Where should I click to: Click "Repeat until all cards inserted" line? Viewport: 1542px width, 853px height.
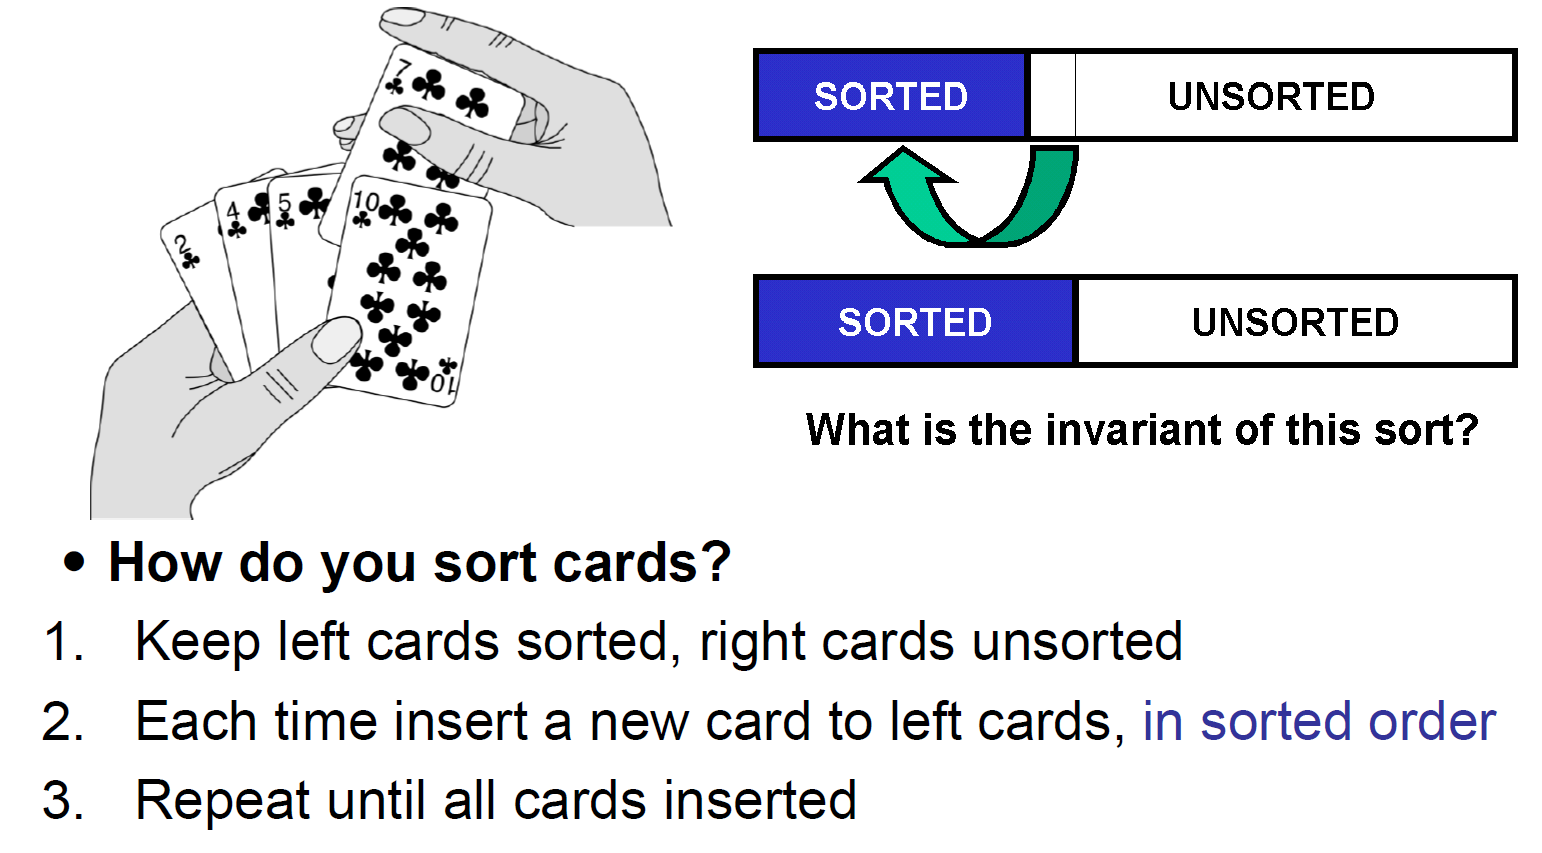(x=495, y=801)
